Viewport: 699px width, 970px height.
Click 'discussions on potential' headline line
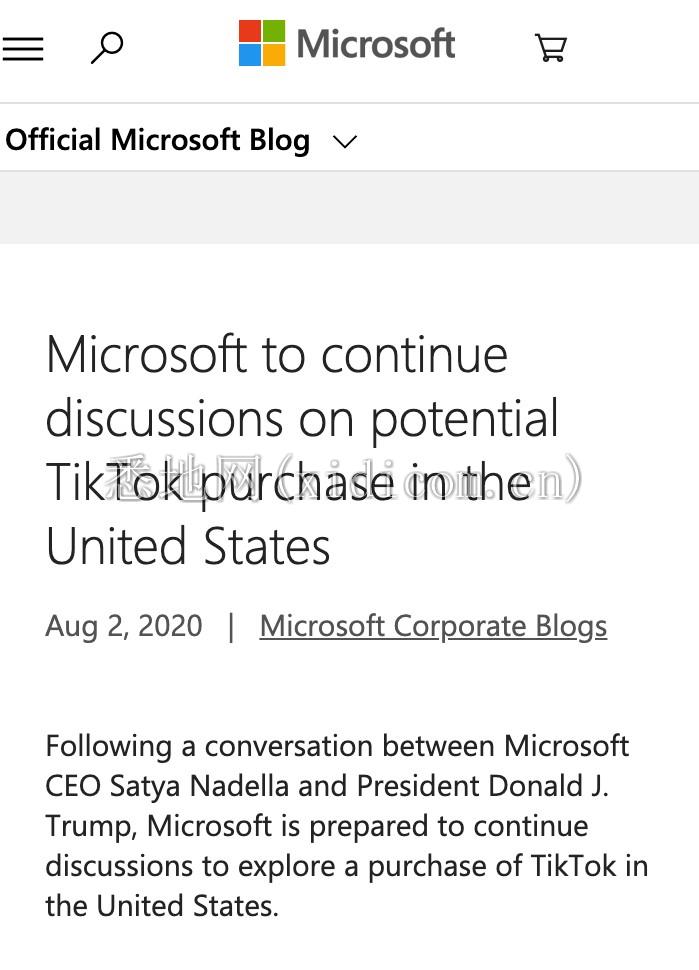click(x=302, y=419)
